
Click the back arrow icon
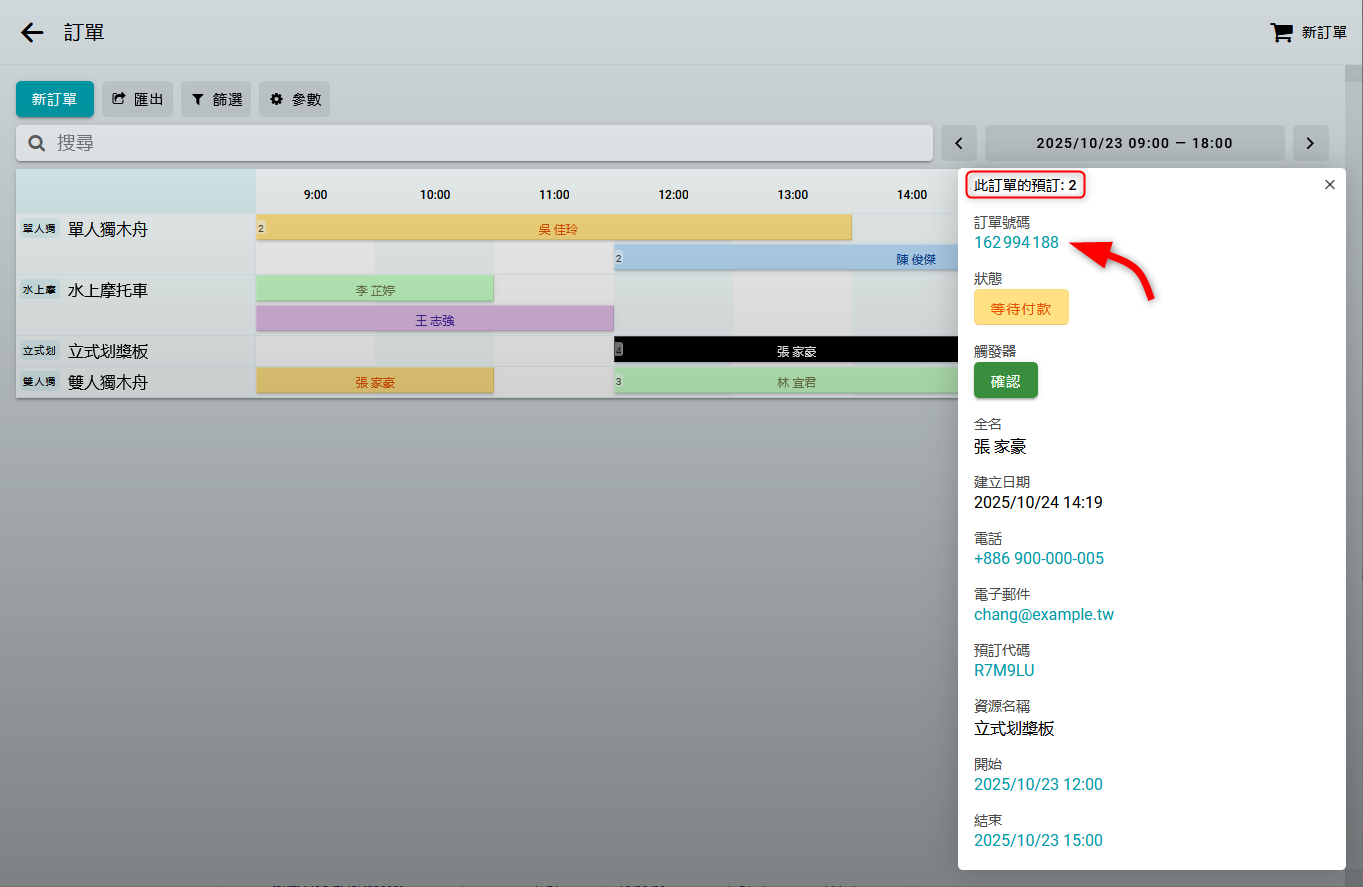coord(32,33)
